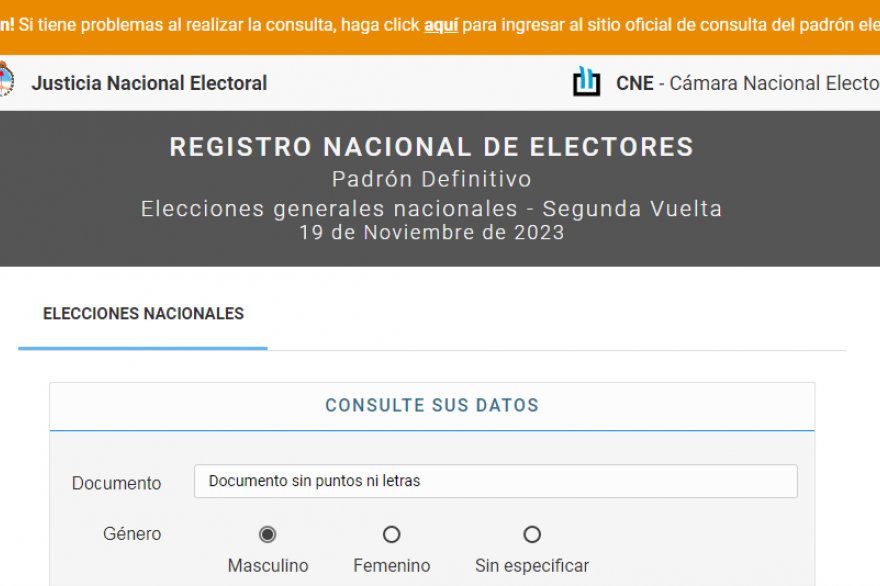This screenshot has width=880, height=586.
Task: Choose the Sin especificar radio option
Action: click(x=532, y=535)
